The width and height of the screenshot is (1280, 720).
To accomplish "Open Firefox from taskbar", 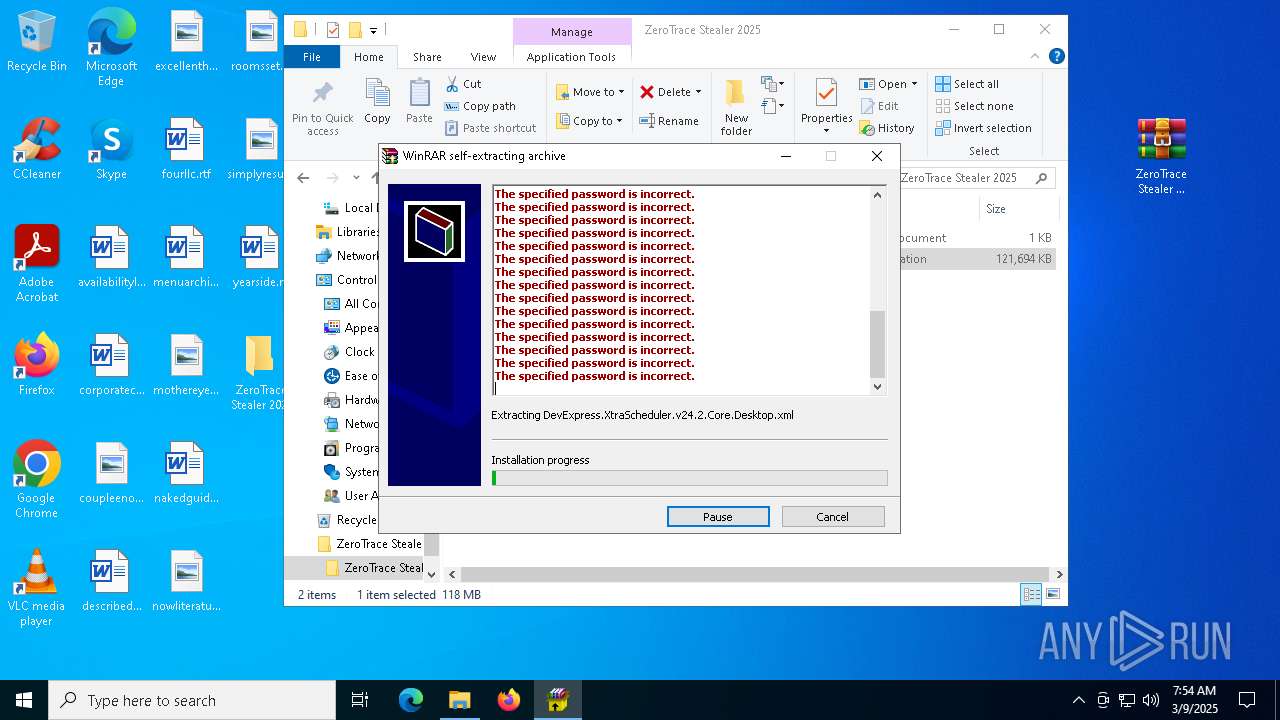I will (509, 700).
